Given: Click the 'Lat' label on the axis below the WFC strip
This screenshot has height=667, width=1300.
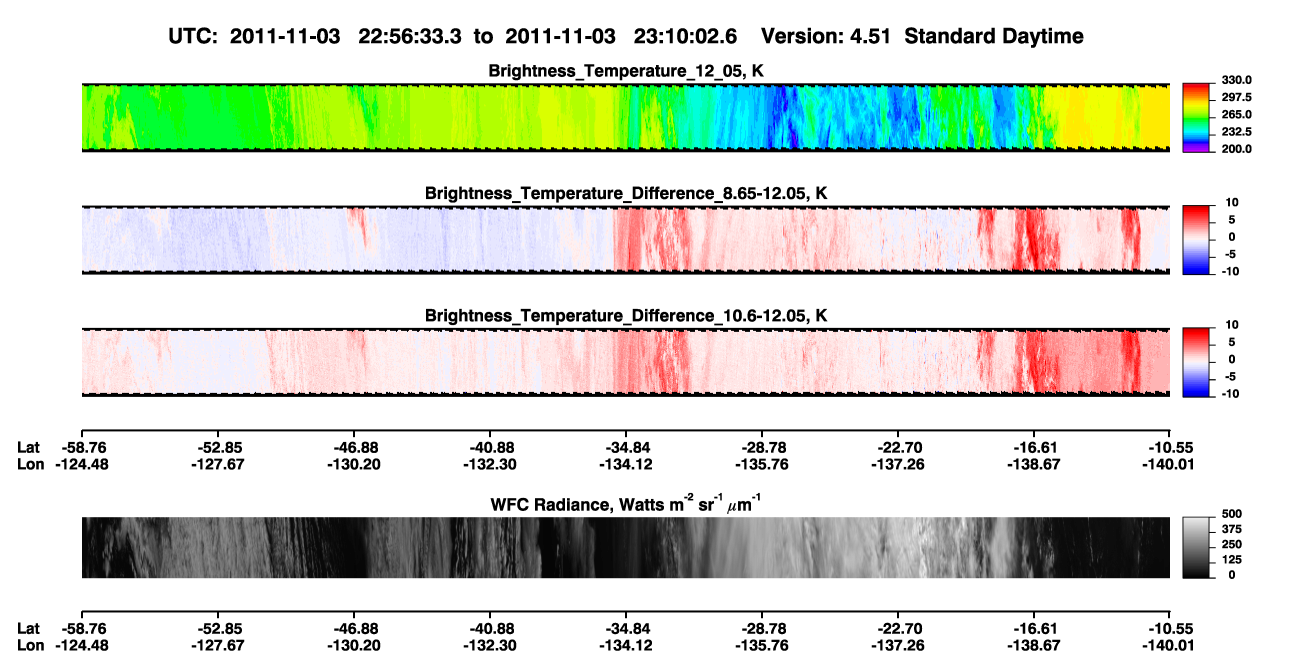Looking at the screenshot, I should pyautogui.click(x=29, y=628).
